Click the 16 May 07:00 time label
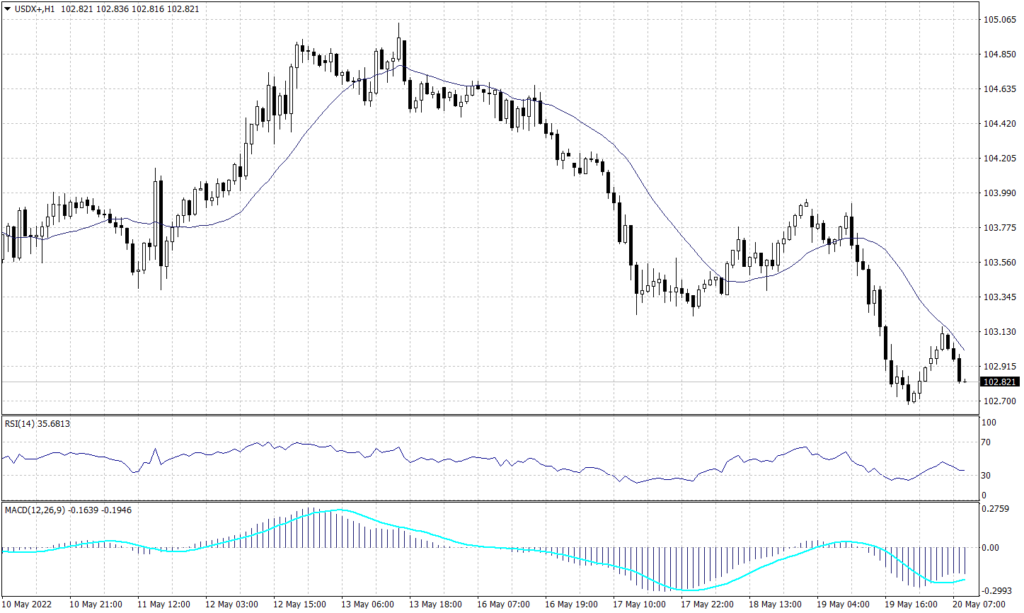Image resolution: width=1024 pixels, height=613 pixels. point(505,605)
